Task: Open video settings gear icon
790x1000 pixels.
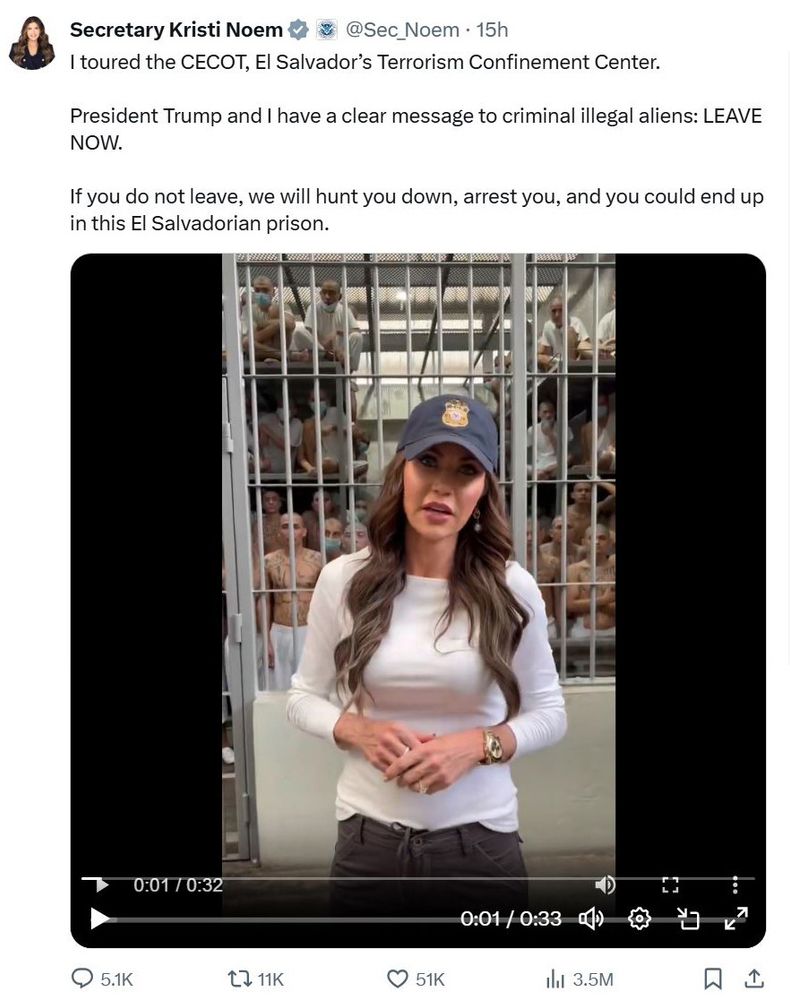Action: (640, 919)
